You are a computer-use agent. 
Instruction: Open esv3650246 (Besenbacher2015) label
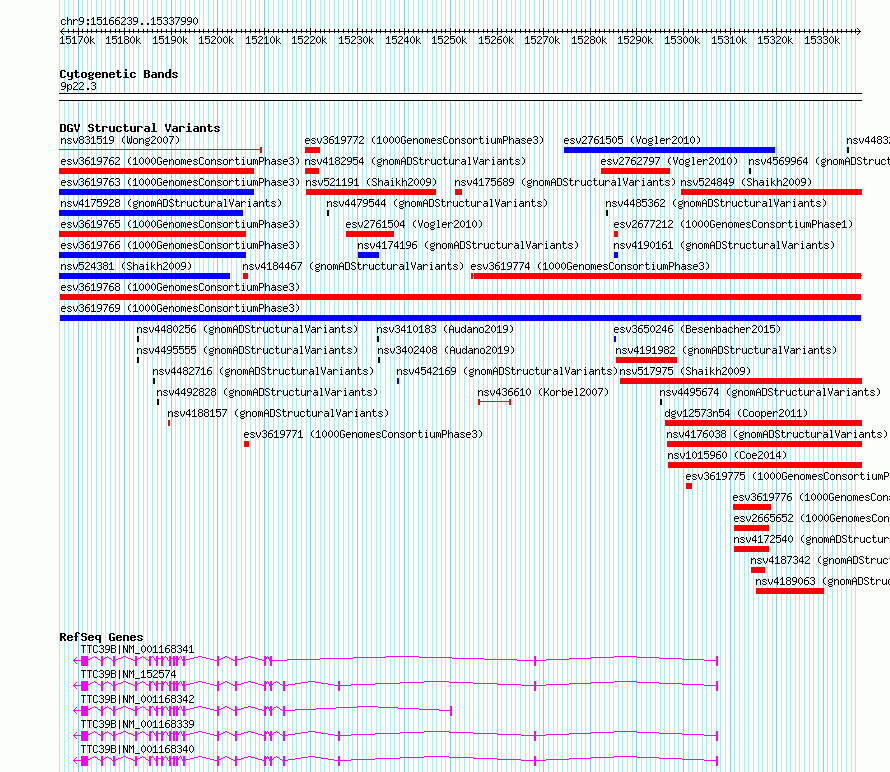pyautogui.click(x=697, y=329)
